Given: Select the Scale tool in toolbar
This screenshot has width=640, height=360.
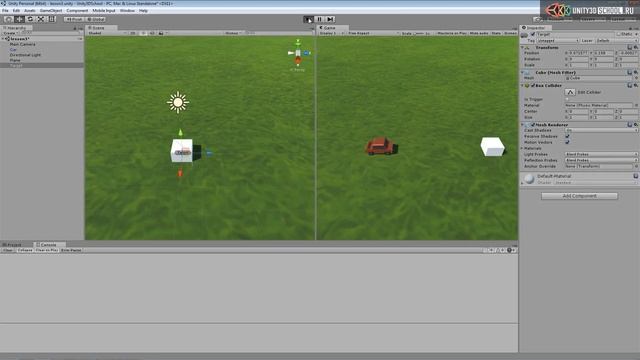Looking at the screenshot, I should 41,19.
